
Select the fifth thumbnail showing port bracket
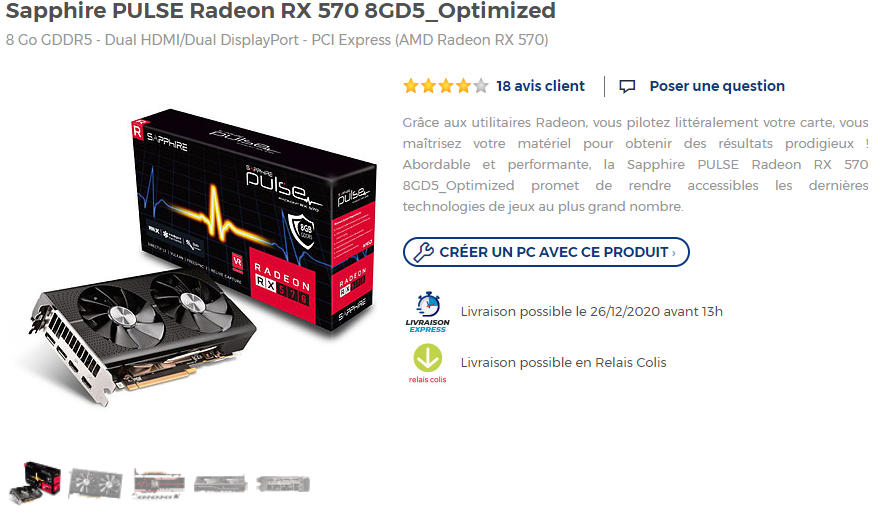283,484
